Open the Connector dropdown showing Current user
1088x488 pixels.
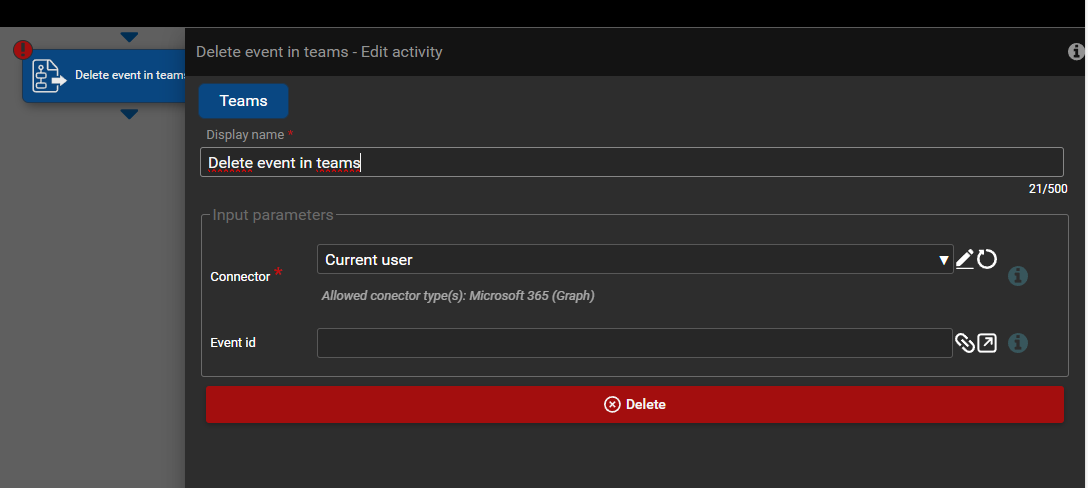point(630,260)
